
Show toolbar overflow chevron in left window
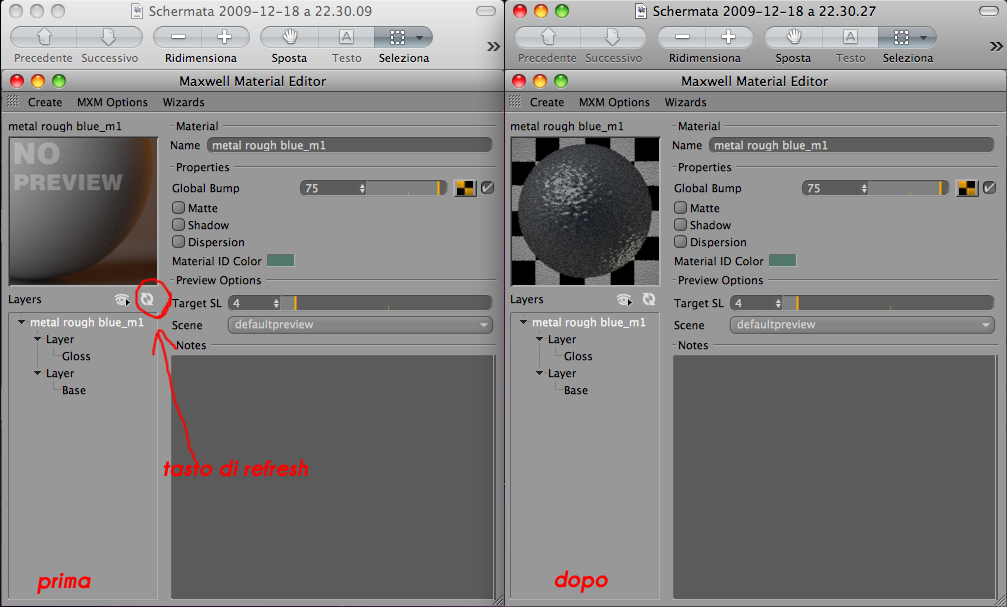point(493,46)
